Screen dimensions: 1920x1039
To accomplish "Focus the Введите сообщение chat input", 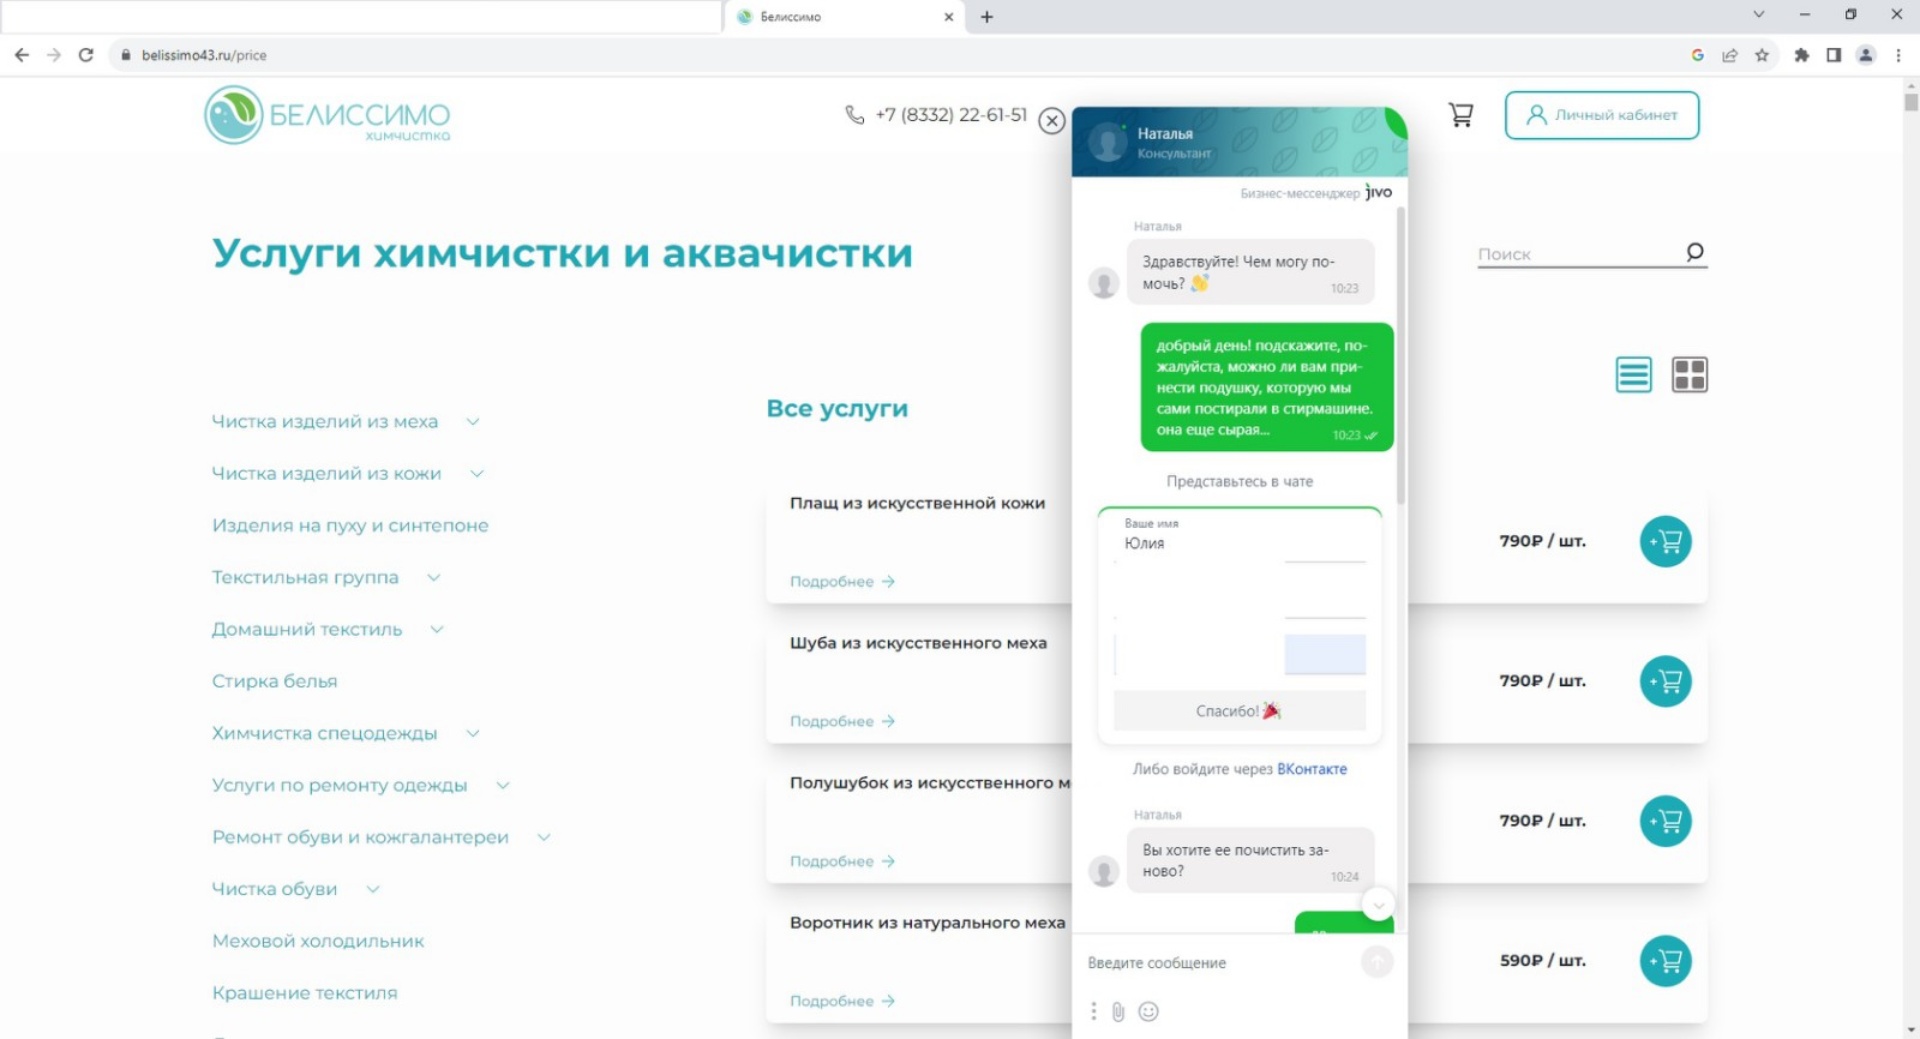I will [x=1220, y=963].
